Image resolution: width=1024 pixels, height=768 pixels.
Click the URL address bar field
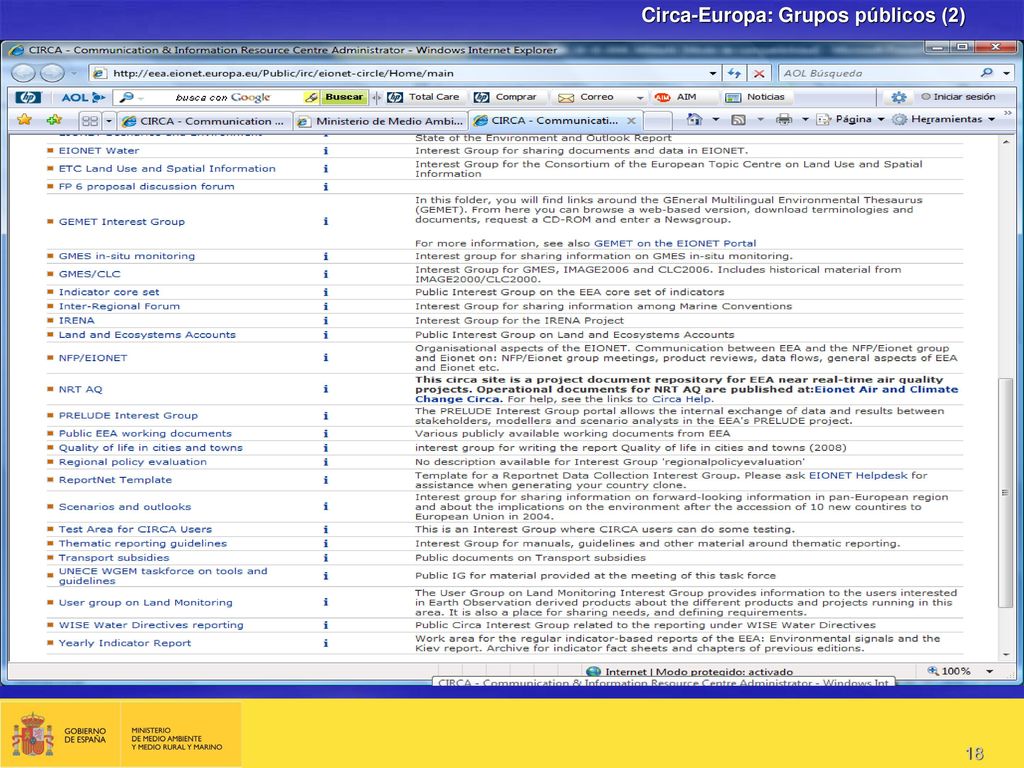(405, 73)
